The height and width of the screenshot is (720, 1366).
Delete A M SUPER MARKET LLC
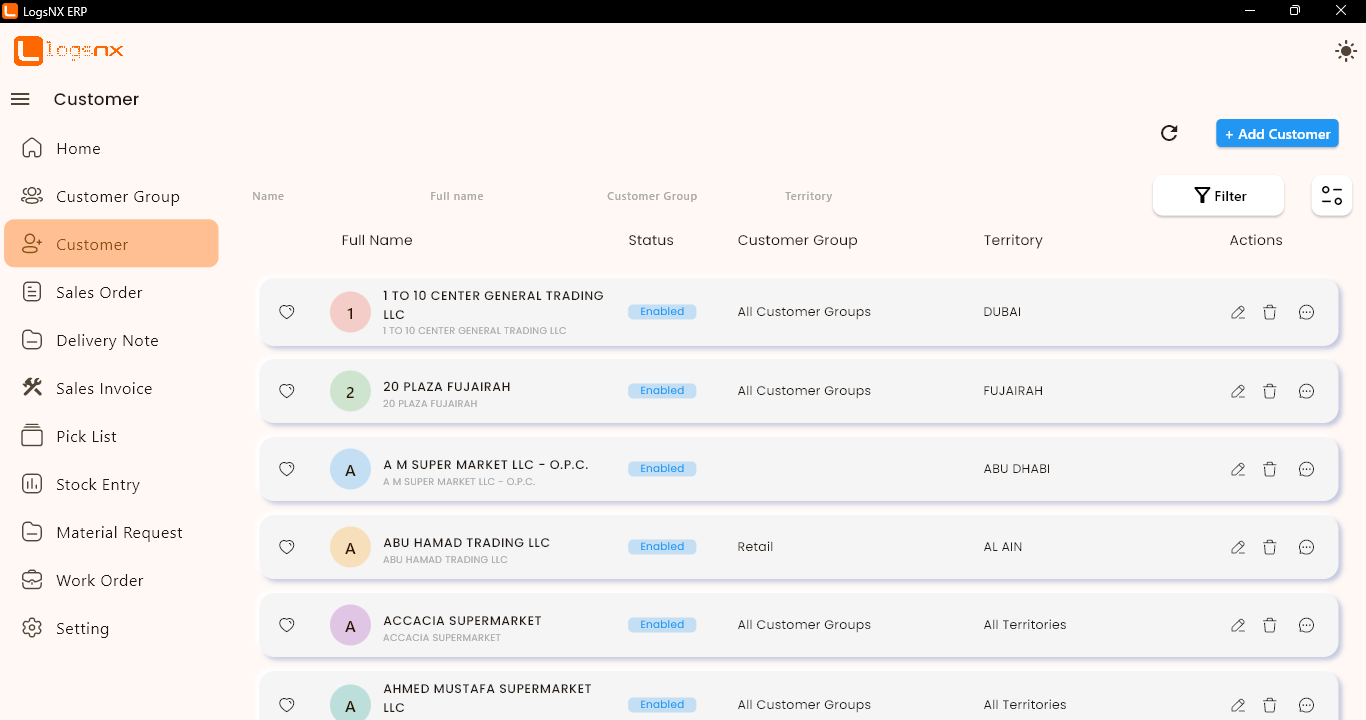[1270, 469]
